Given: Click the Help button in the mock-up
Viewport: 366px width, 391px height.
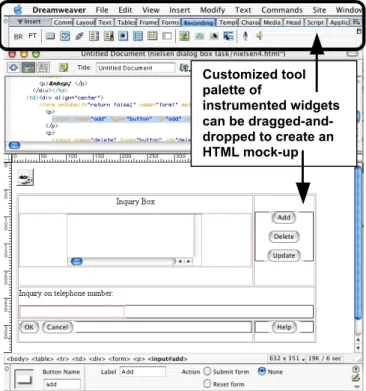Looking at the screenshot, I should tap(284, 327).
